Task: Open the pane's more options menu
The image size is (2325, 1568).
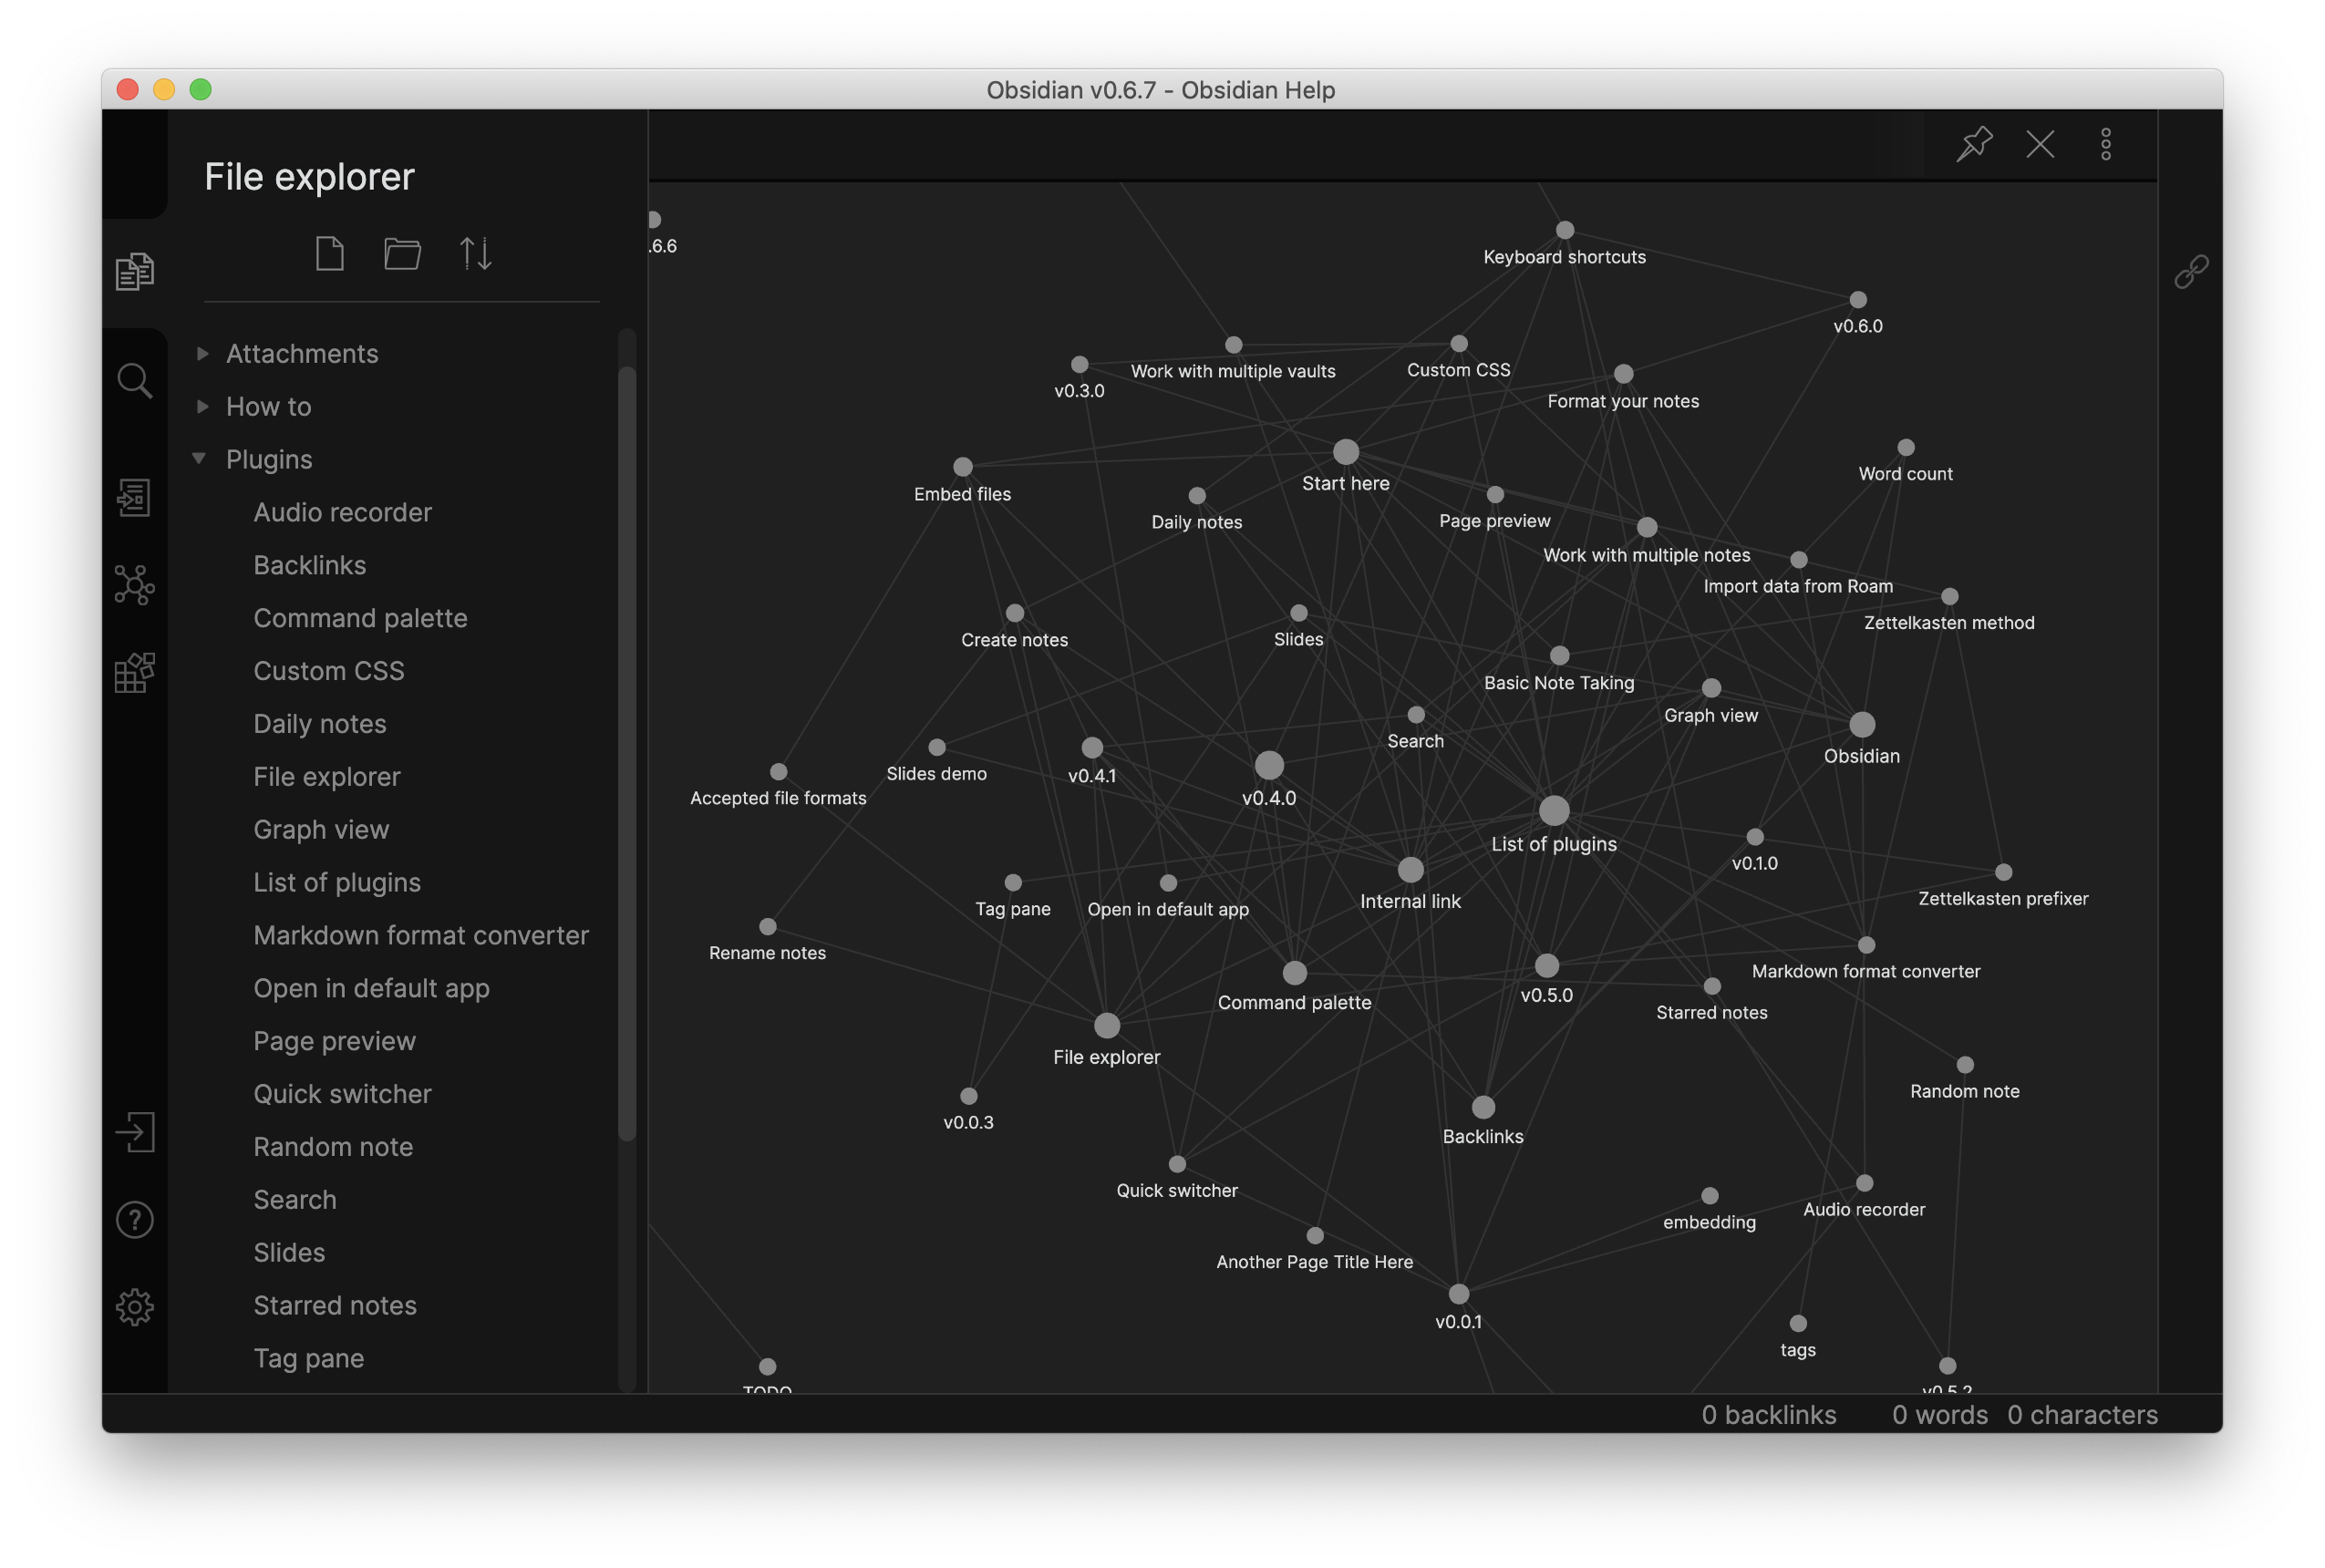Action: [x=2106, y=144]
